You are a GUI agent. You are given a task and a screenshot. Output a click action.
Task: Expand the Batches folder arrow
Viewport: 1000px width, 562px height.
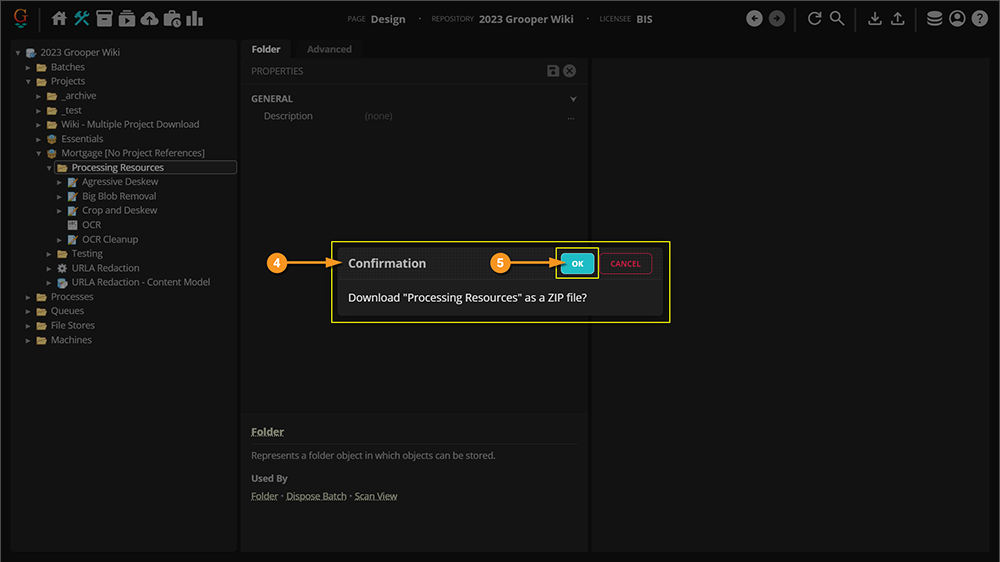[x=28, y=67]
